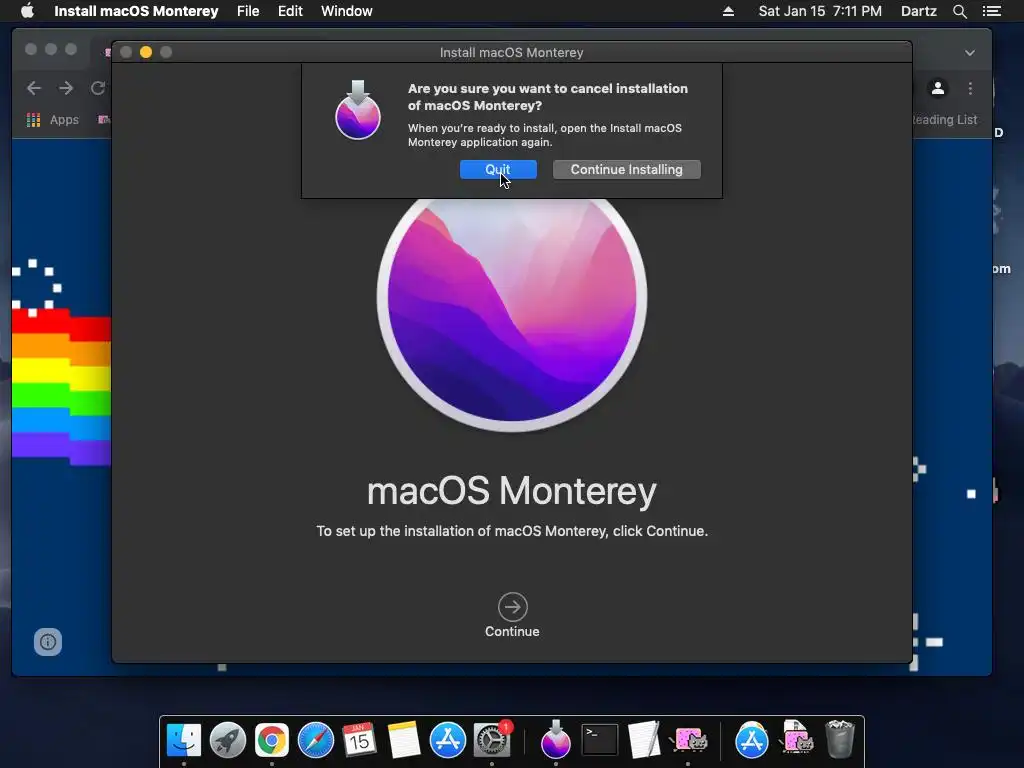The height and width of the screenshot is (768, 1024).
Task: Click the Chrome back arrow
Action: (34, 88)
